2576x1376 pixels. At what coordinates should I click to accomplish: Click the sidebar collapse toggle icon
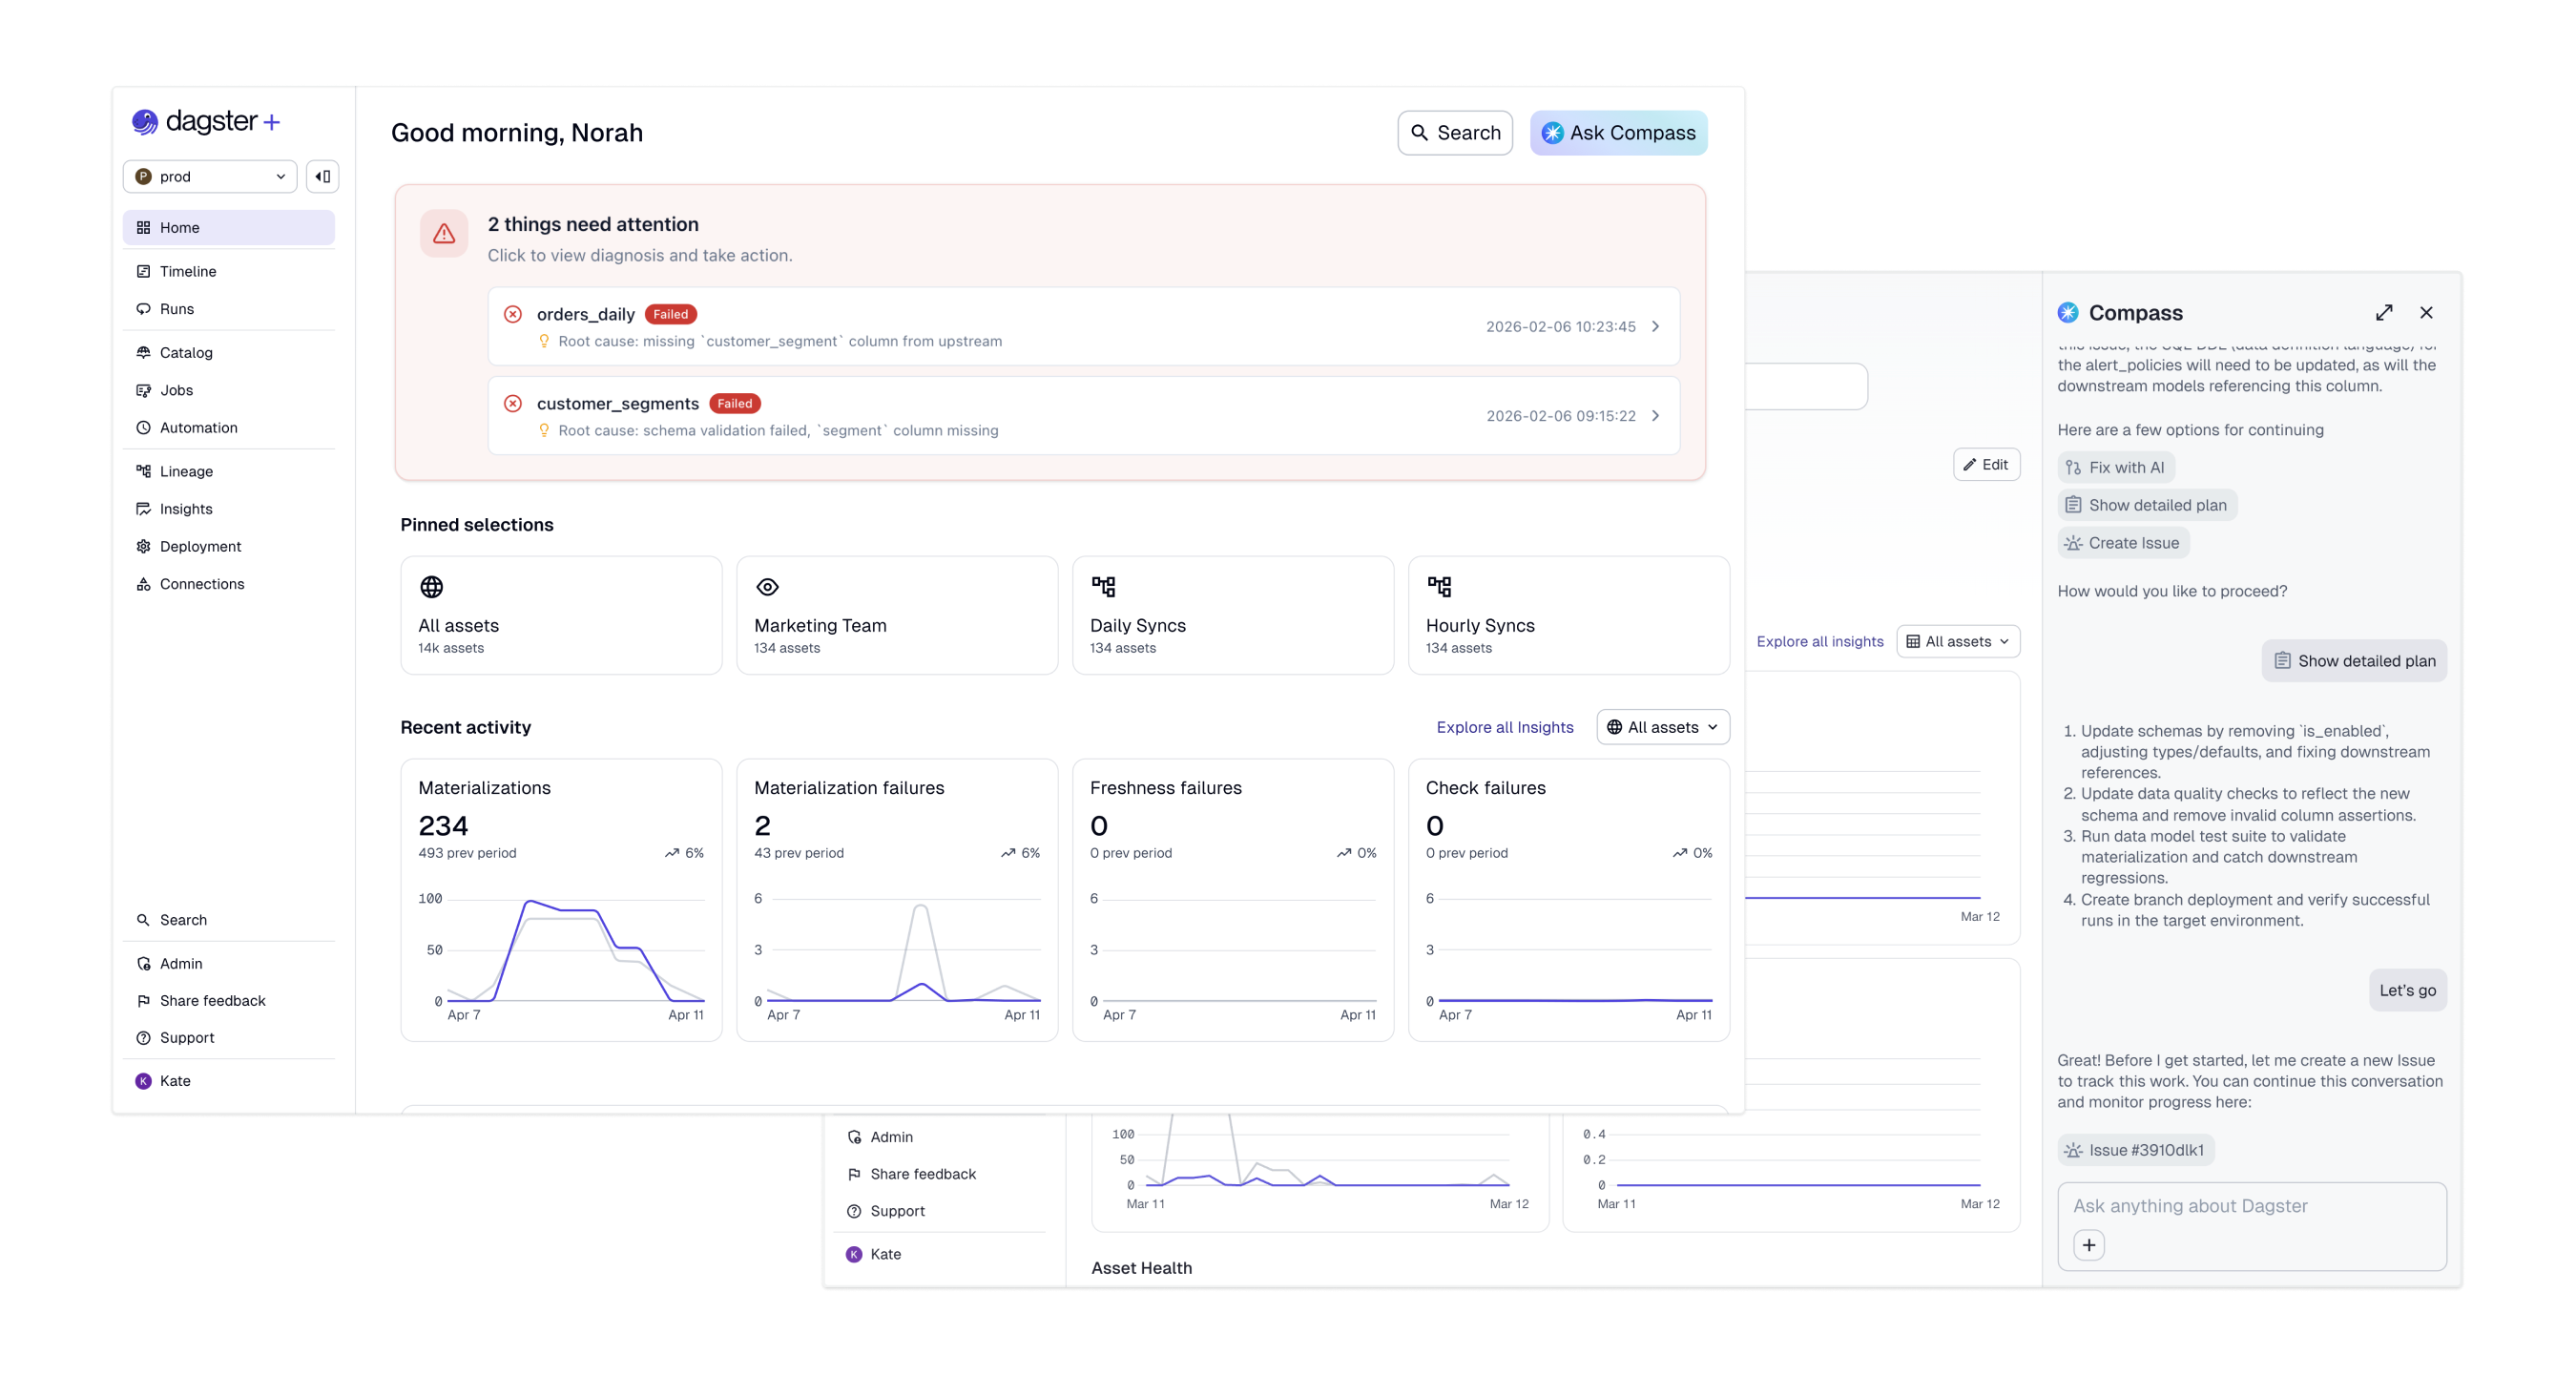click(322, 177)
